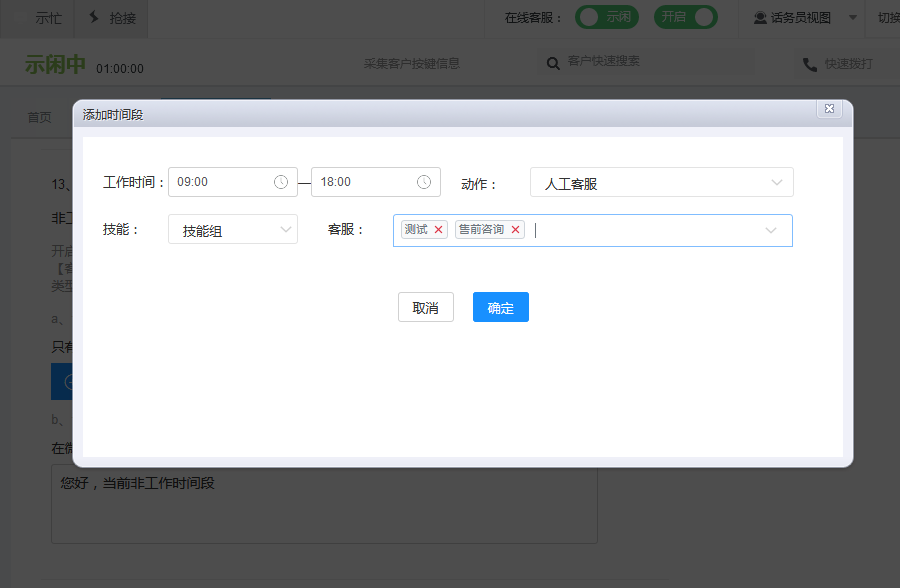Open the 动作 dropdown showing 人工客服
Image resolution: width=900 pixels, height=588 pixels.
pyautogui.click(x=661, y=183)
